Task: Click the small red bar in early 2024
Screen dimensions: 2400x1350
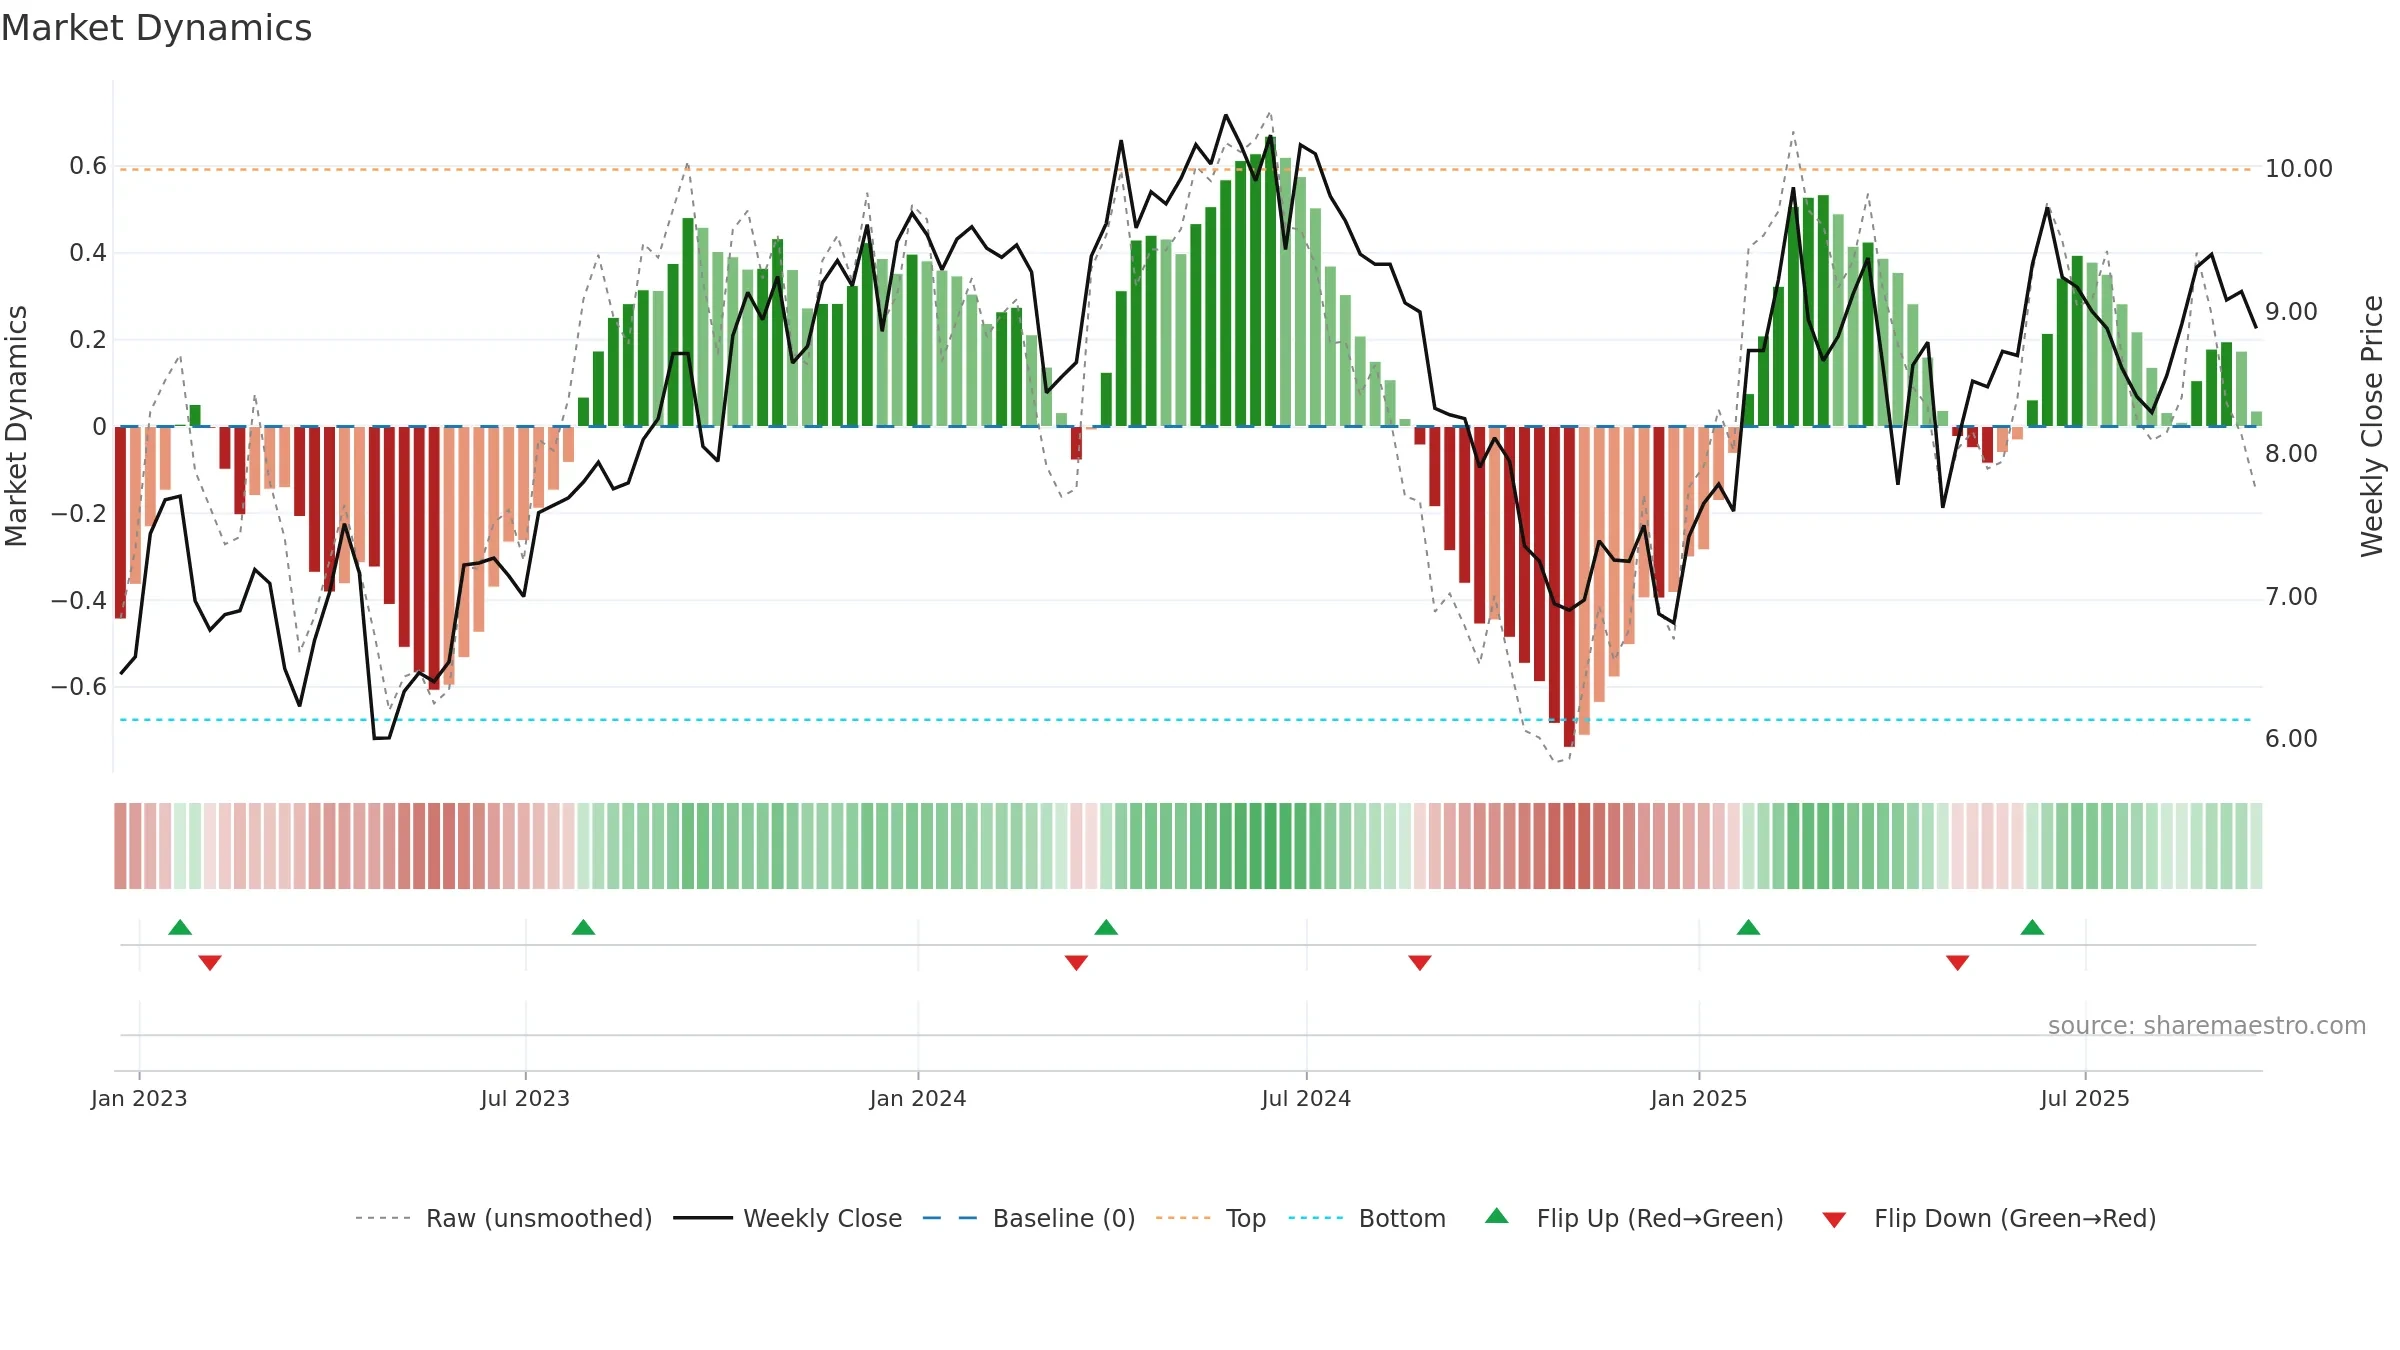Action: pos(1076,443)
